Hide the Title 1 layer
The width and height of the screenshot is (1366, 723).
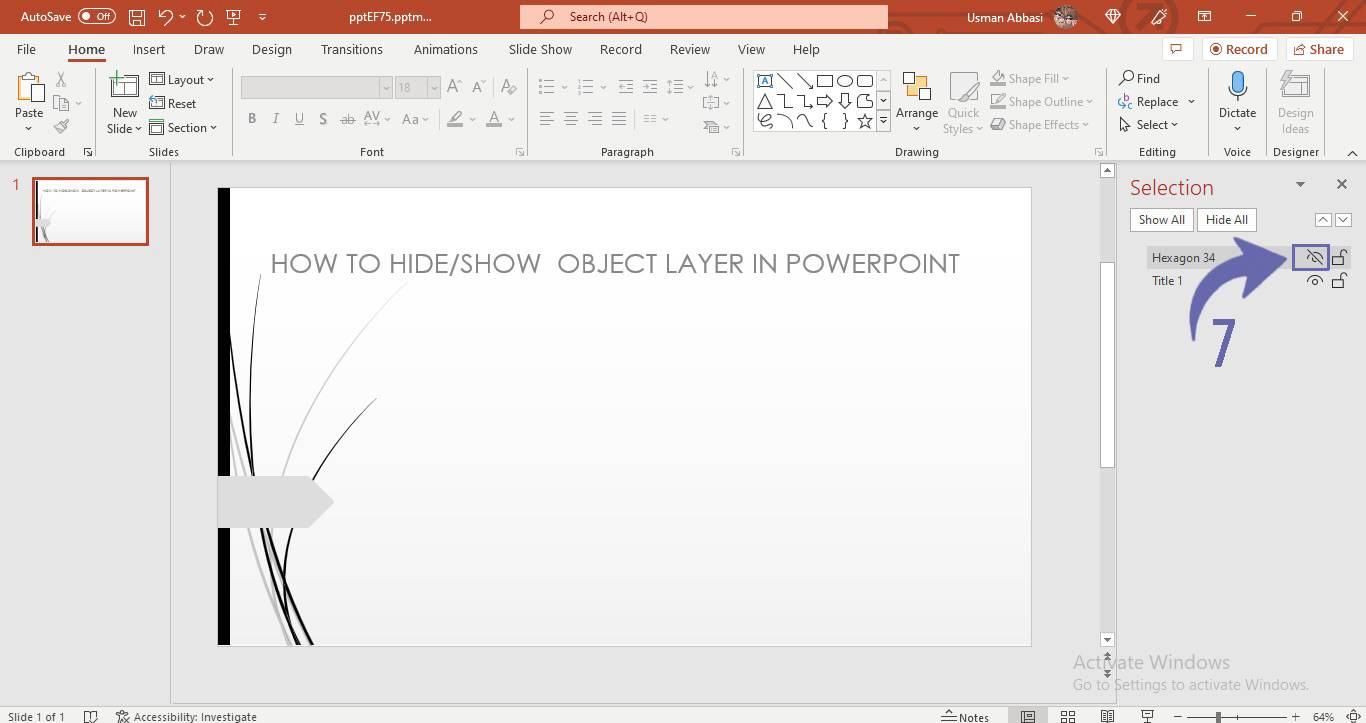(1315, 281)
